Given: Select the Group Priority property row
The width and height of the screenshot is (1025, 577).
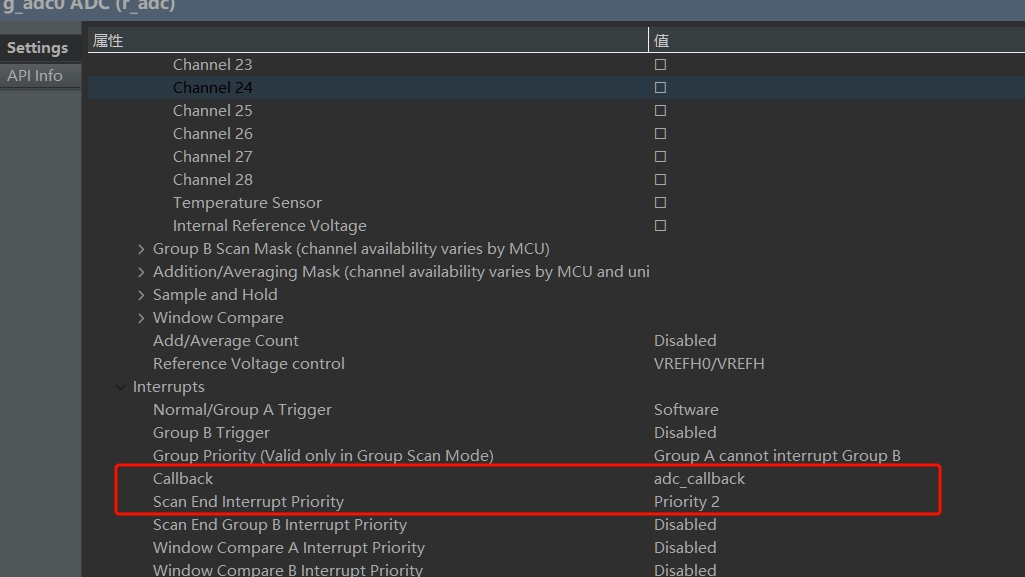Looking at the screenshot, I should point(323,456).
